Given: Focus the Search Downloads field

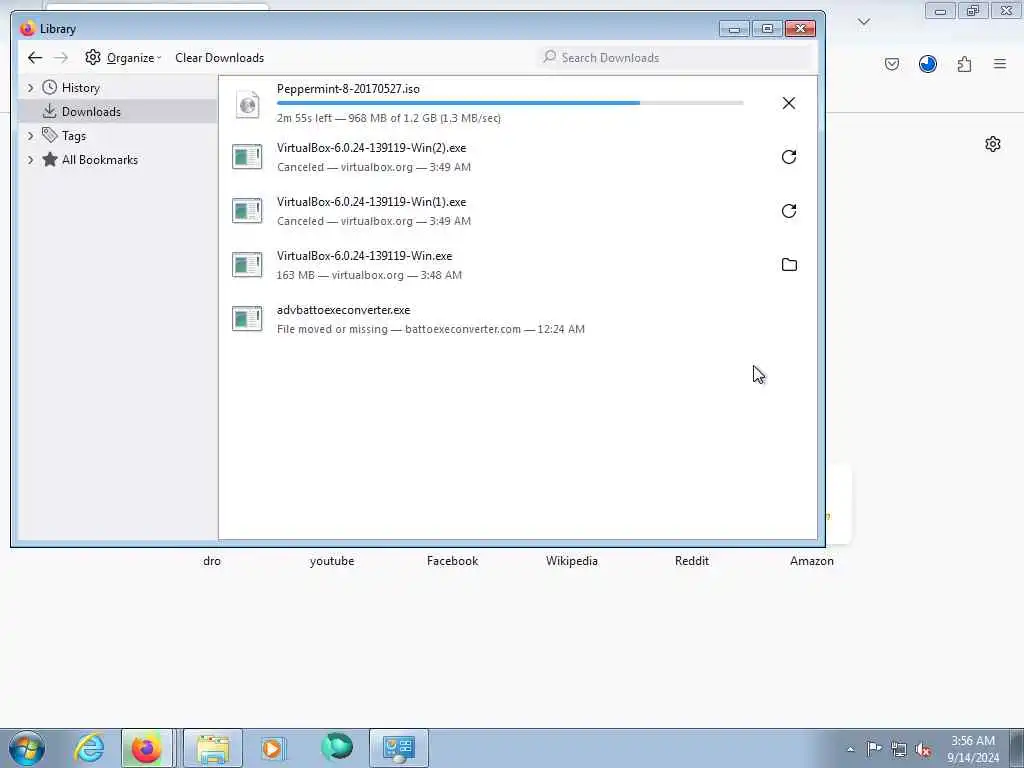Looking at the screenshot, I should [x=675, y=57].
